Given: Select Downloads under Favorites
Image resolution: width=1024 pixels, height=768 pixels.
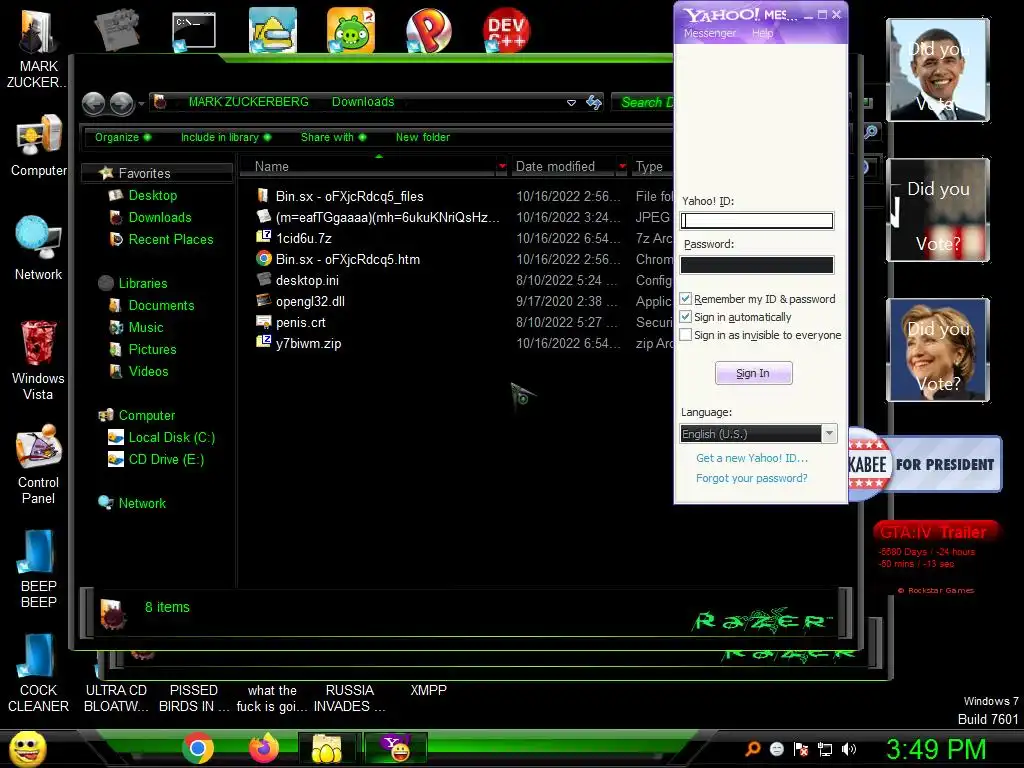Looking at the screenshot, I should (x=160, y=217).
